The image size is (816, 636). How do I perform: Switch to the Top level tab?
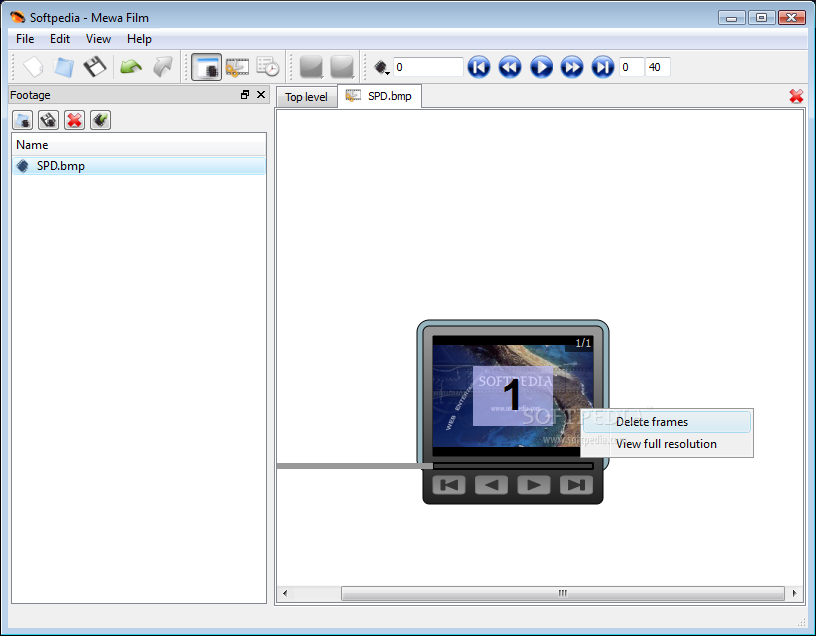coord(306,97)
